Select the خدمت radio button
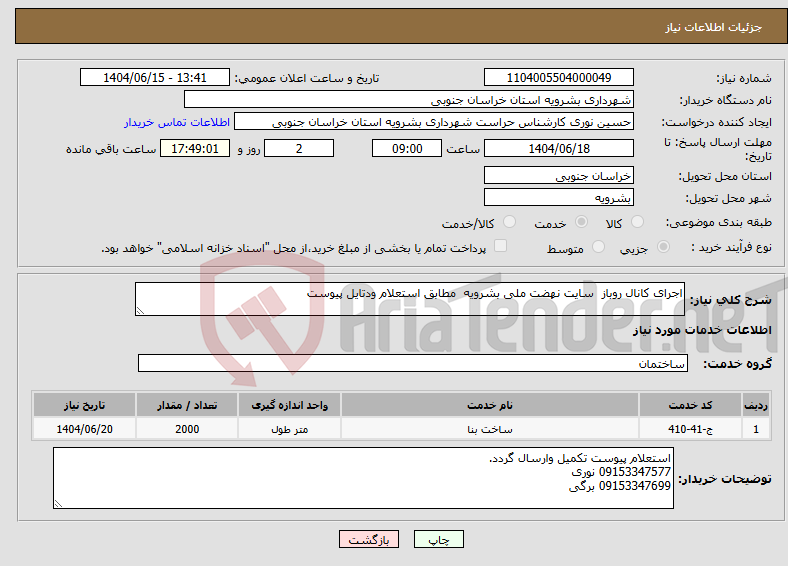This screenshot has width=788, height=566. tap(581, 222)
